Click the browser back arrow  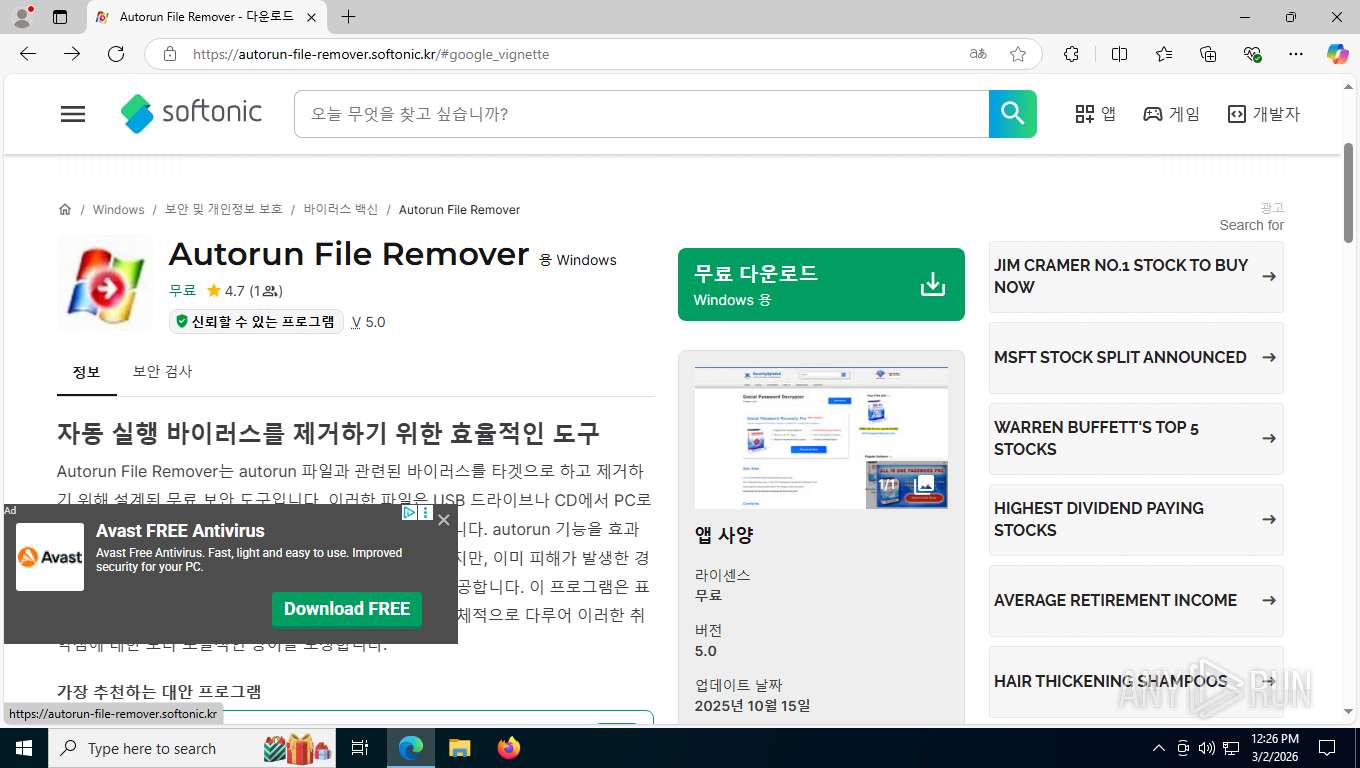pyautogui.click(x=28, y=54)
